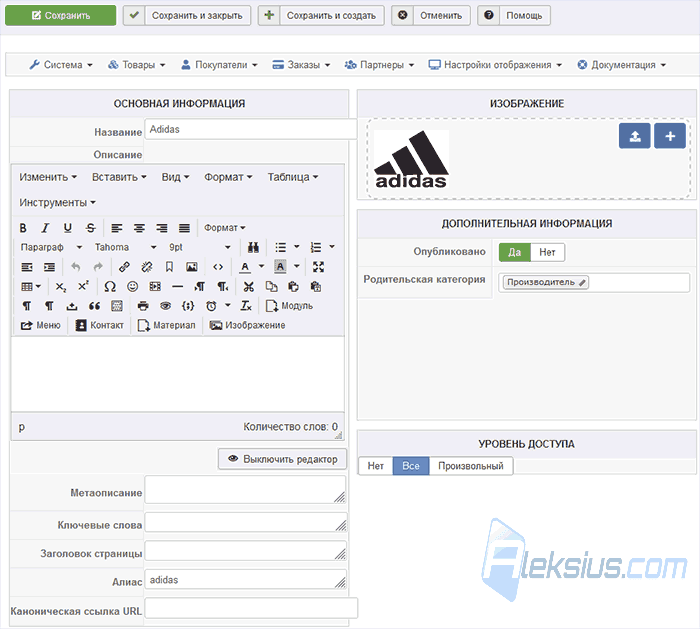Cut selected text with the scissors icon
This screenshot has width=700, height=629.
coord(249,287)
